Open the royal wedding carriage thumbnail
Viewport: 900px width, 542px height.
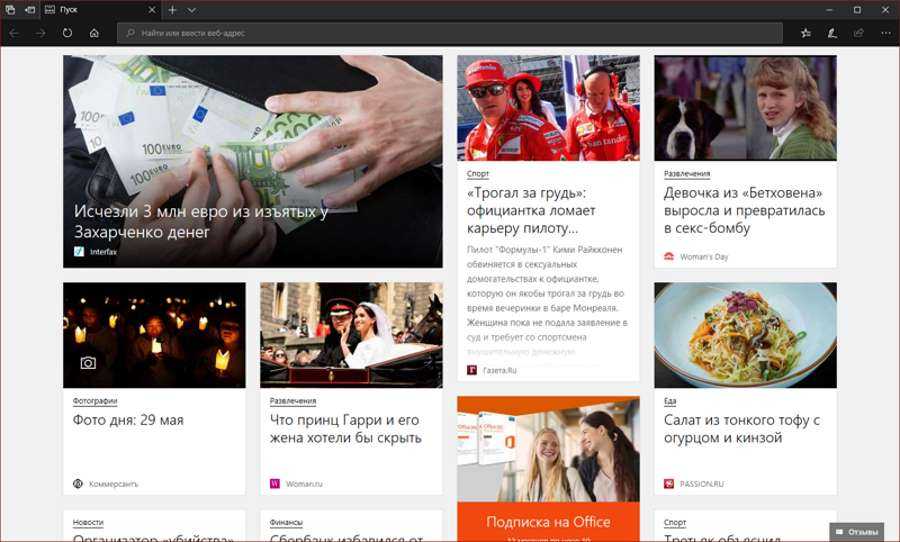351,335
